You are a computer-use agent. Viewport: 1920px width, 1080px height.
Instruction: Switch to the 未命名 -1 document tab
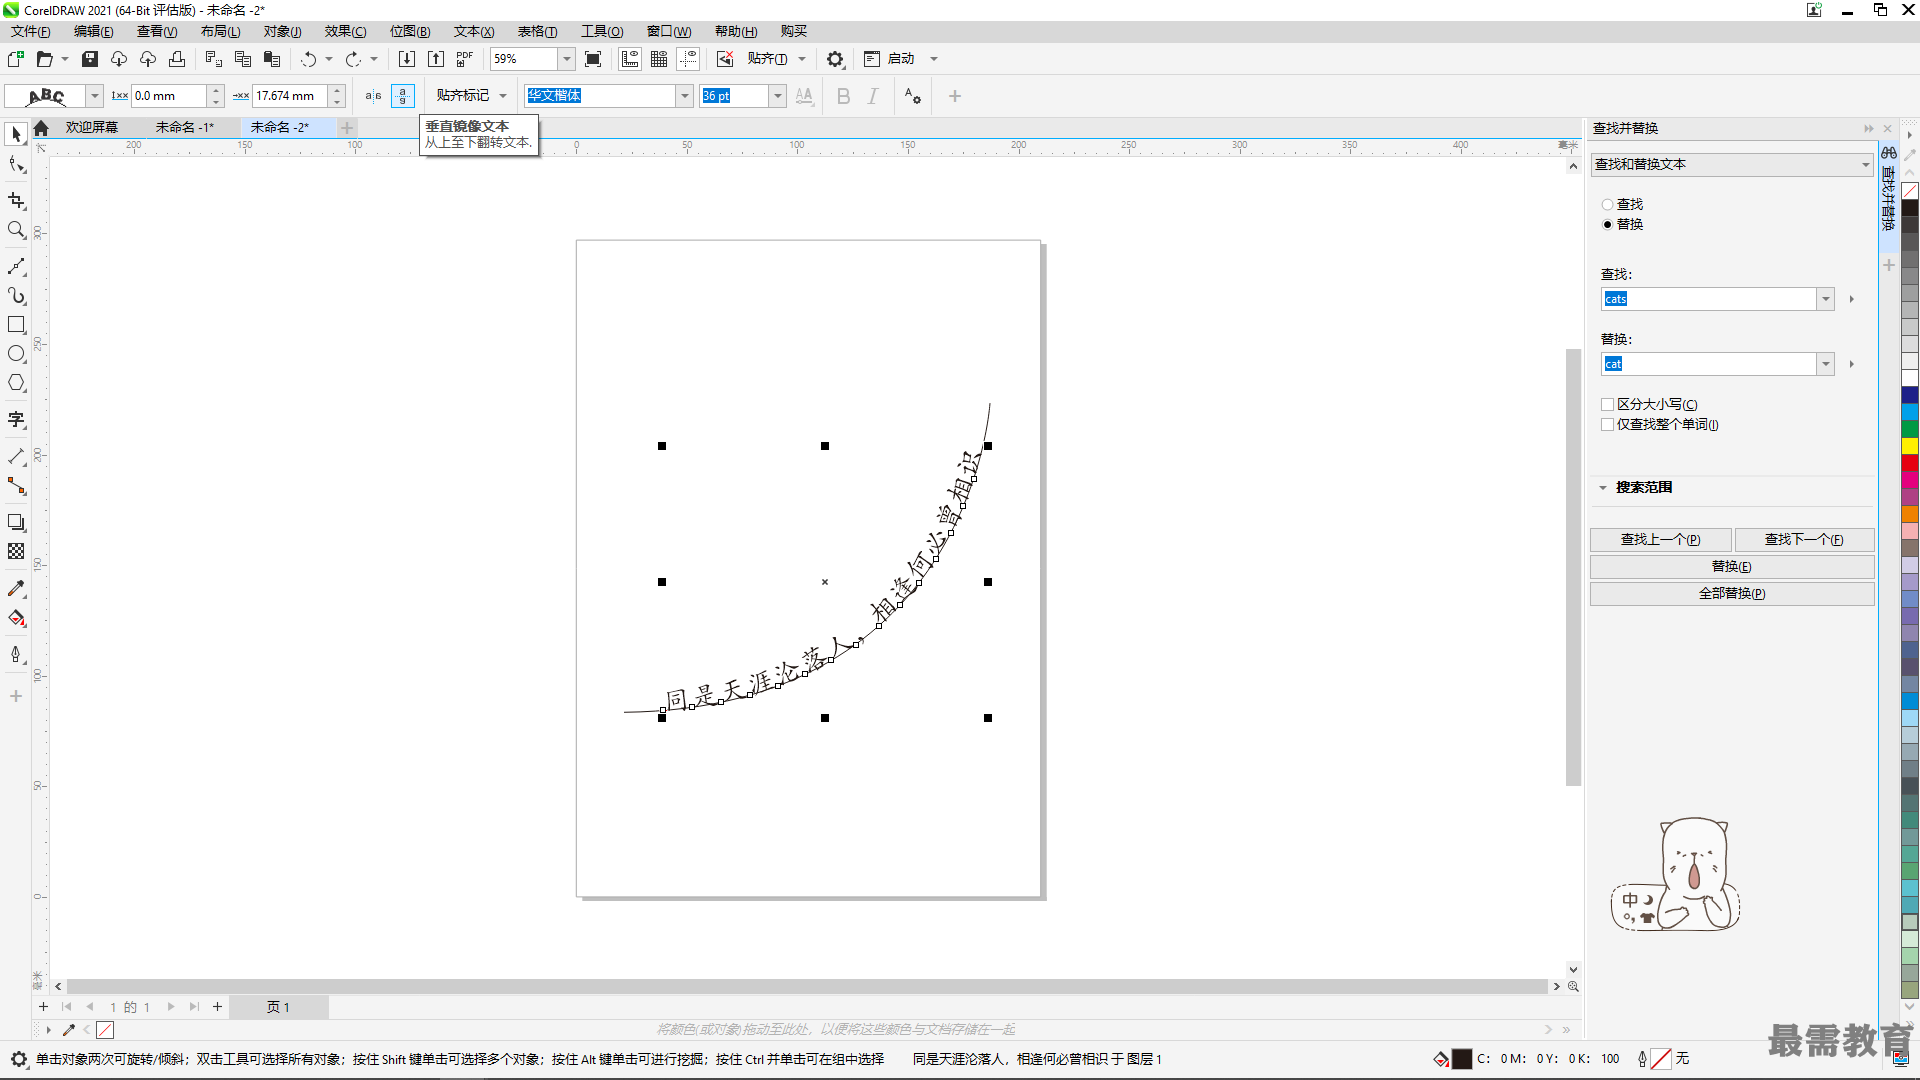[x=184, y=127]
